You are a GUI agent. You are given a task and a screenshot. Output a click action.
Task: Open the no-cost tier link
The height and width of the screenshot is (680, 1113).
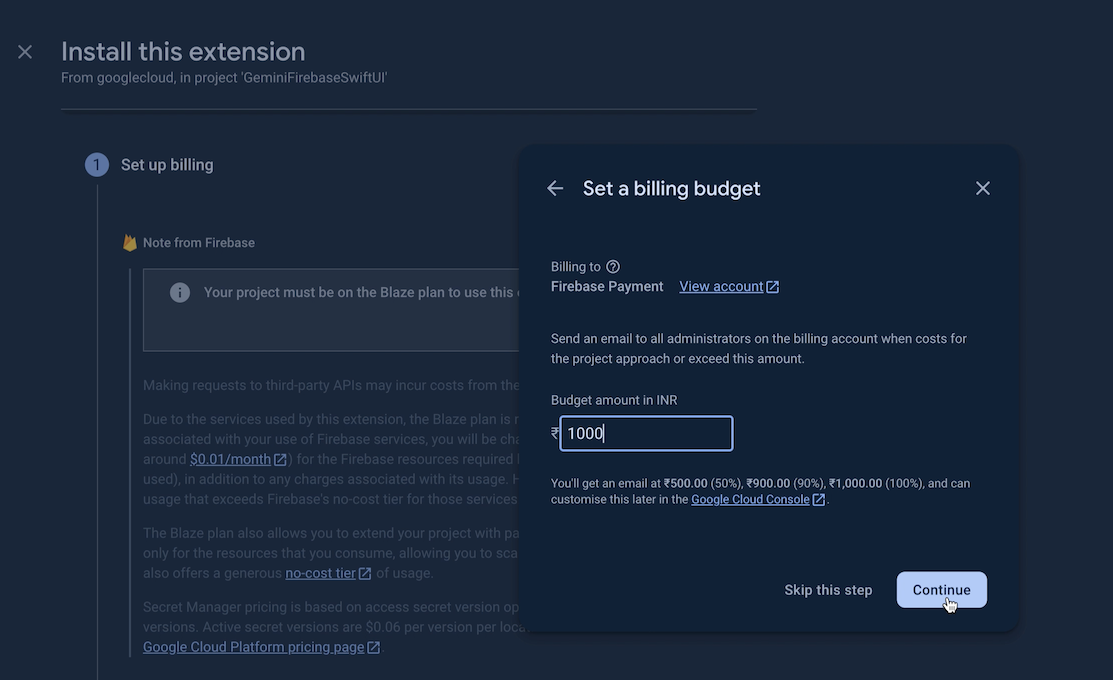[320, 574]
